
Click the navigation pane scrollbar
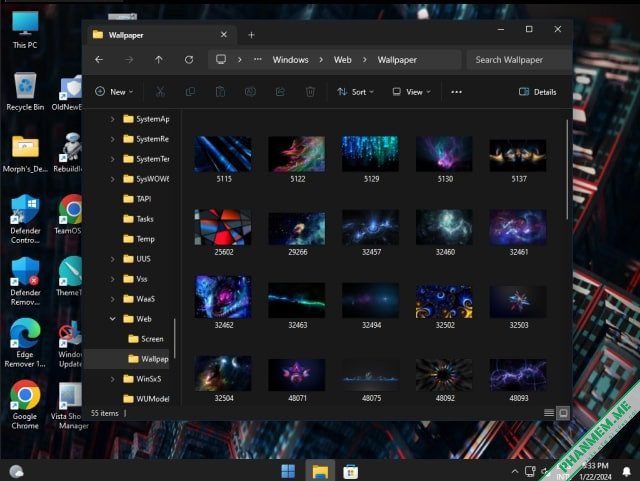click(x=175, y=338)
